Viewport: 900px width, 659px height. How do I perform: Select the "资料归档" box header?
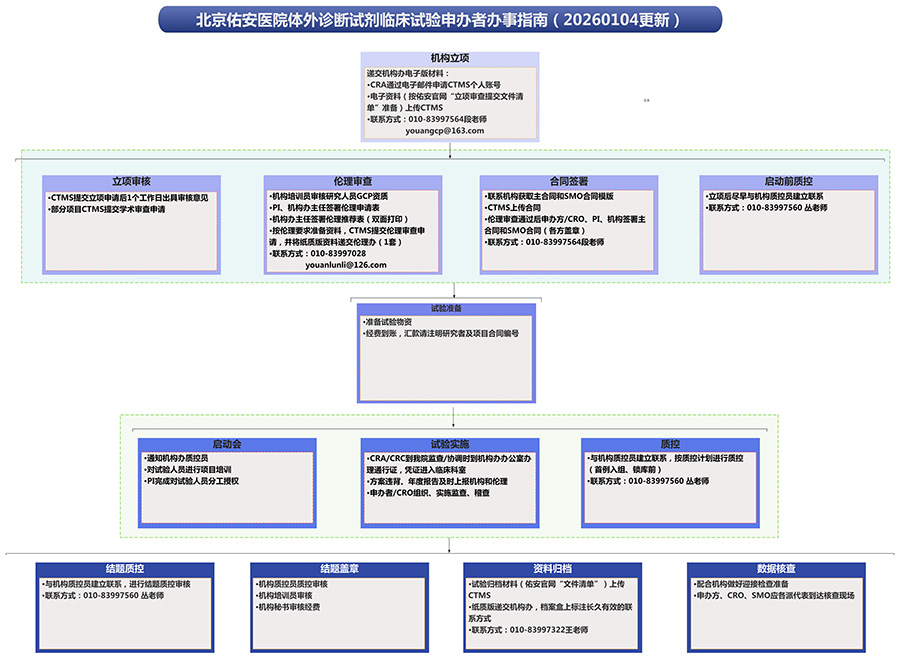[553, 569]
